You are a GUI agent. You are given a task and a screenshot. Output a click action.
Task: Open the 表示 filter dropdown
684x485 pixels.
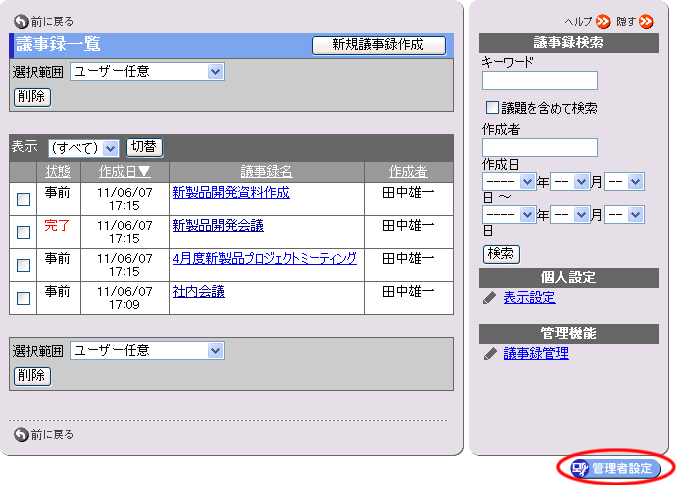coord(84,148)
